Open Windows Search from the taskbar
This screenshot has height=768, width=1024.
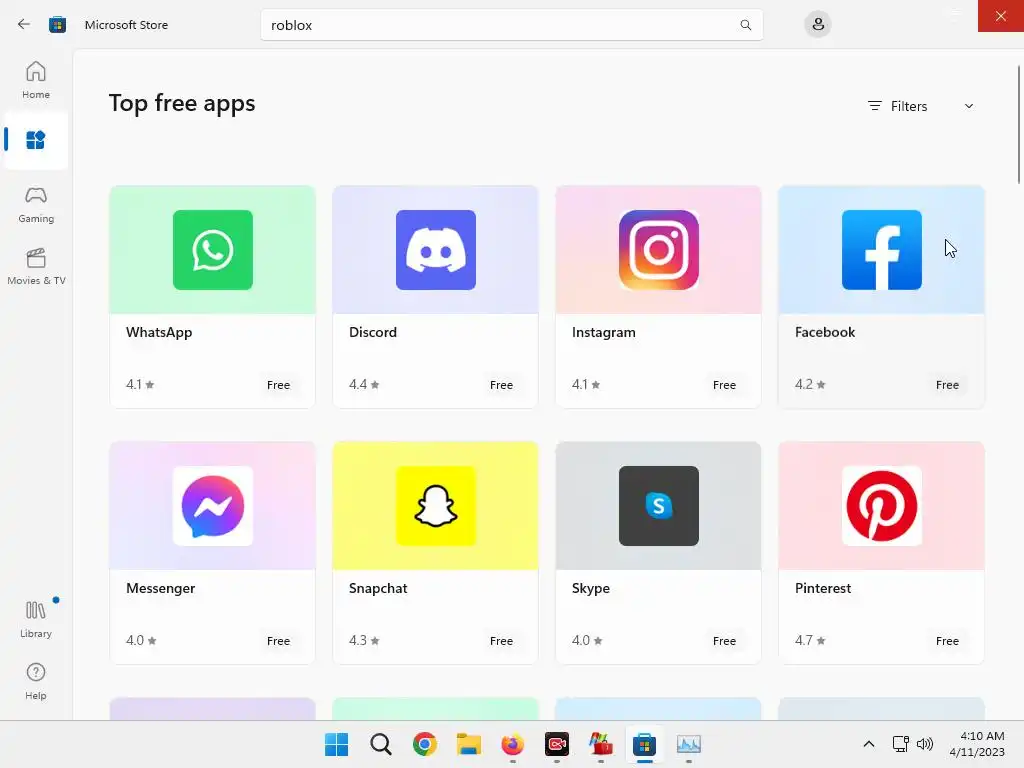[x=381, y=744]
